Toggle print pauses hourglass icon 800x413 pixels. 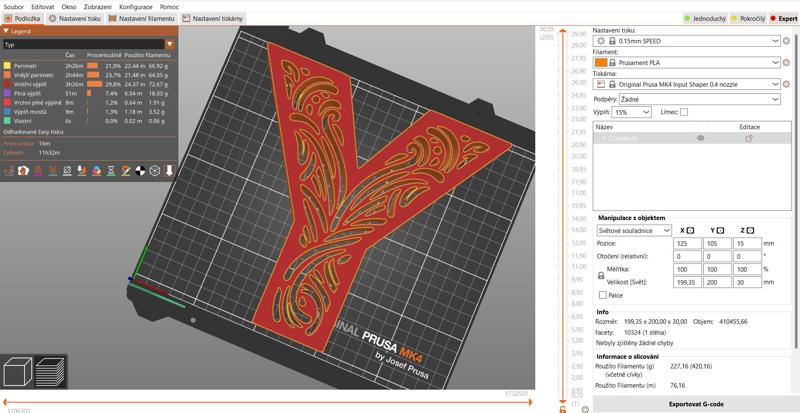point(111,171)
